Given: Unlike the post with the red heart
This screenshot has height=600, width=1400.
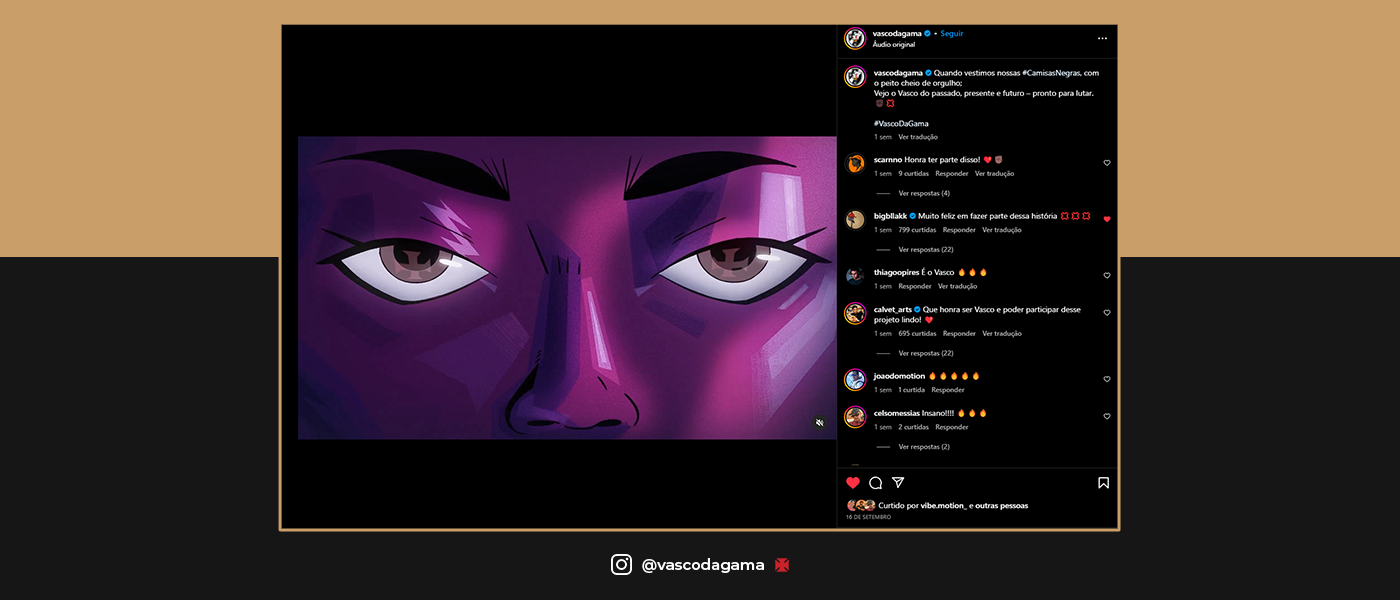Looking at the screenshot, I should pyautogui.click(x=853, y=482).
